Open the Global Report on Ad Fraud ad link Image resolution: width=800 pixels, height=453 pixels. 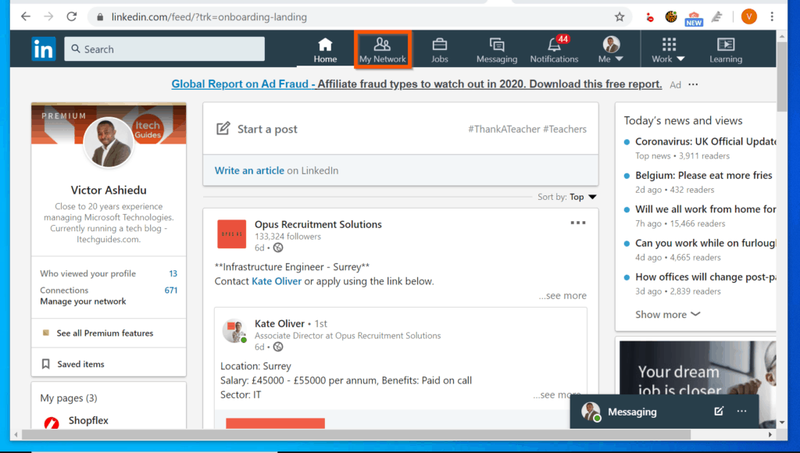point(416,84)
